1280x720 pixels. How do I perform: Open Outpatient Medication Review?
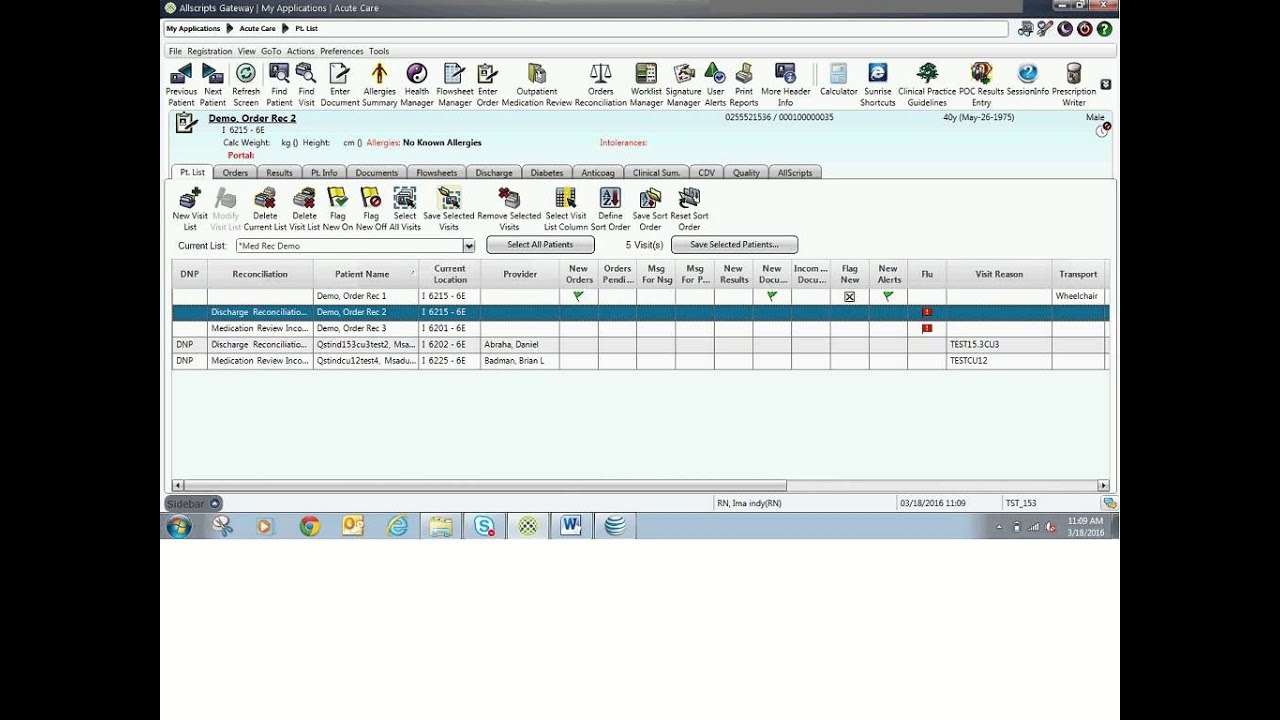pos(537,84)
